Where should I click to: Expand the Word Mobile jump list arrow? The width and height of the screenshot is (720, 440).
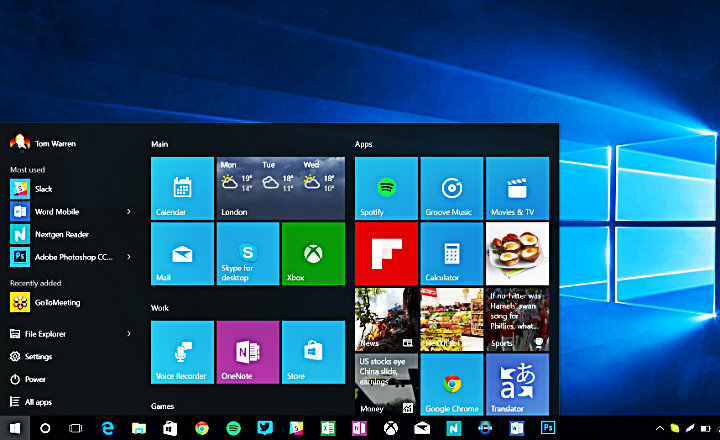[x=129, y=211]
